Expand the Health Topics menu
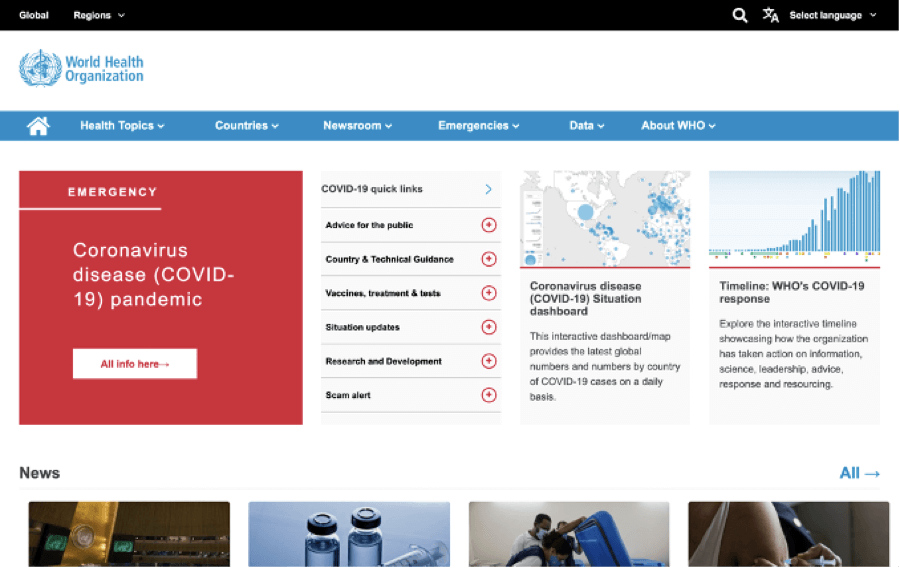900x568 pixels. click(x=122, y=126)
